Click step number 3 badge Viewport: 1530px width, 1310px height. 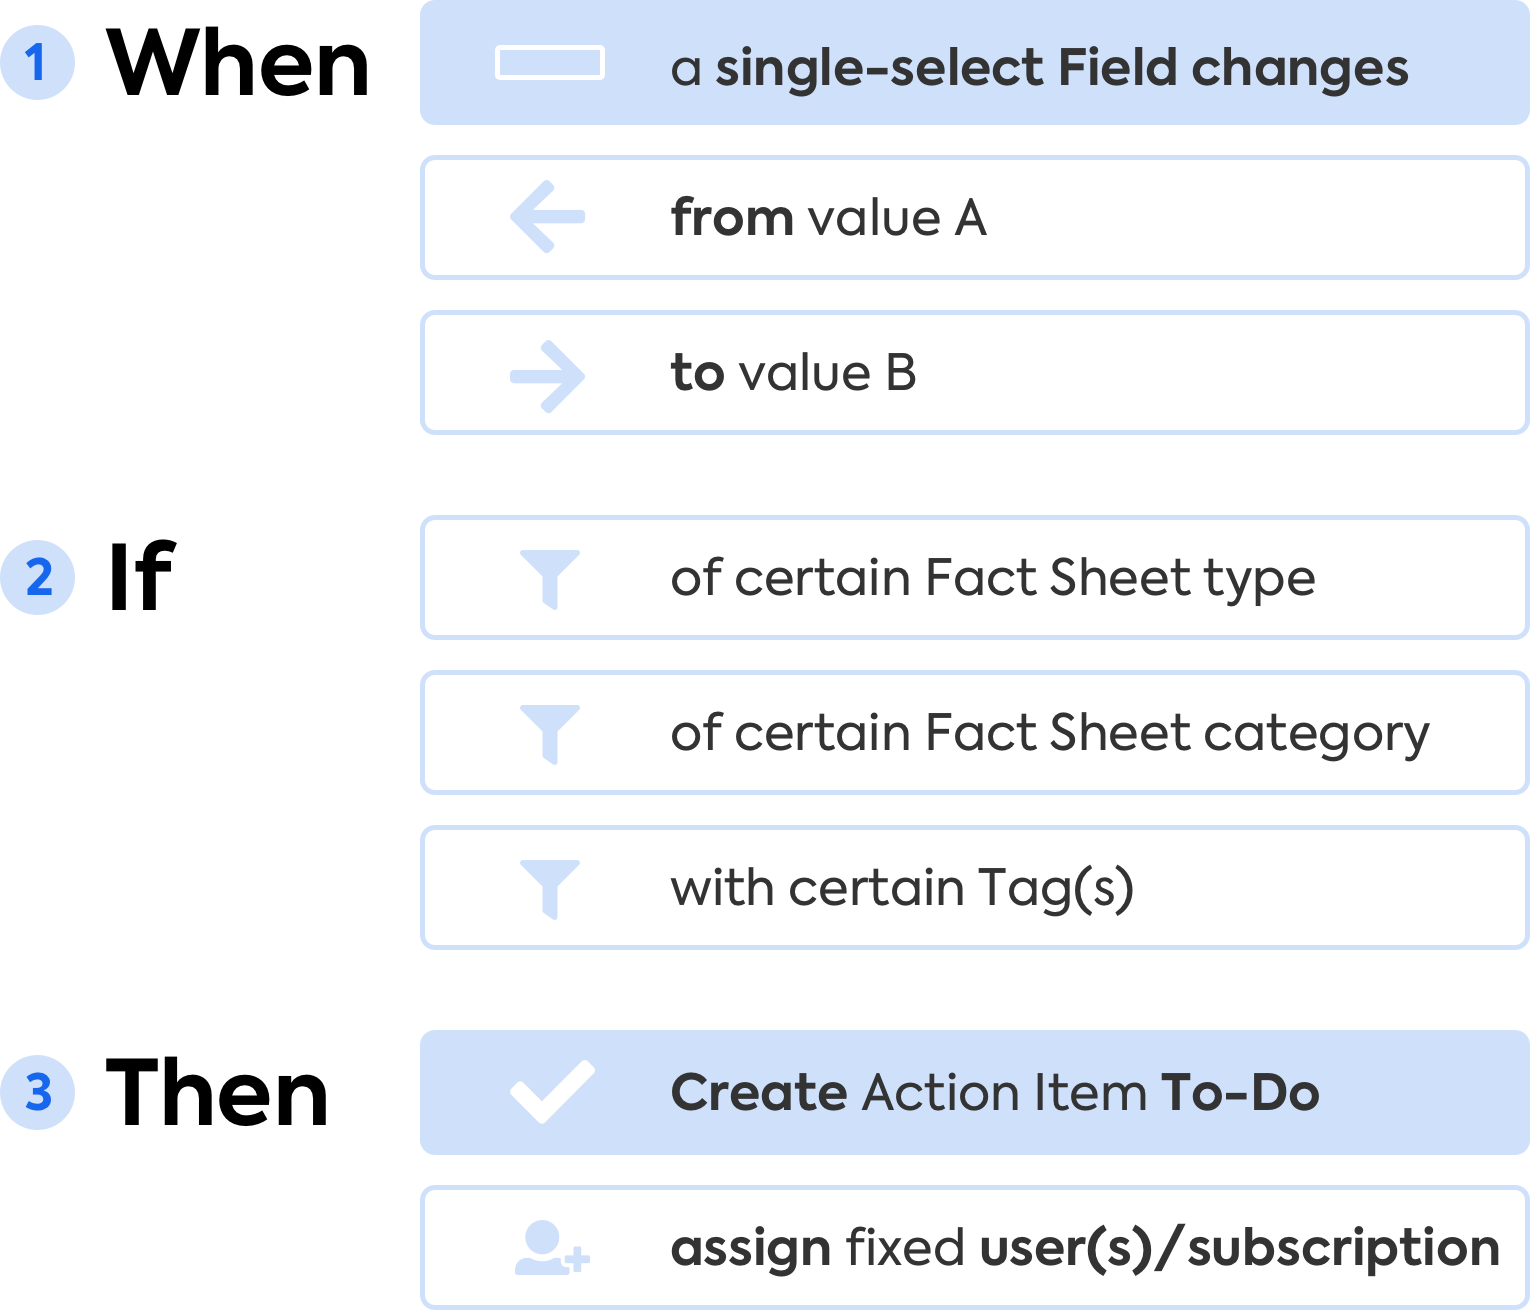click(x=38, y=1092)
